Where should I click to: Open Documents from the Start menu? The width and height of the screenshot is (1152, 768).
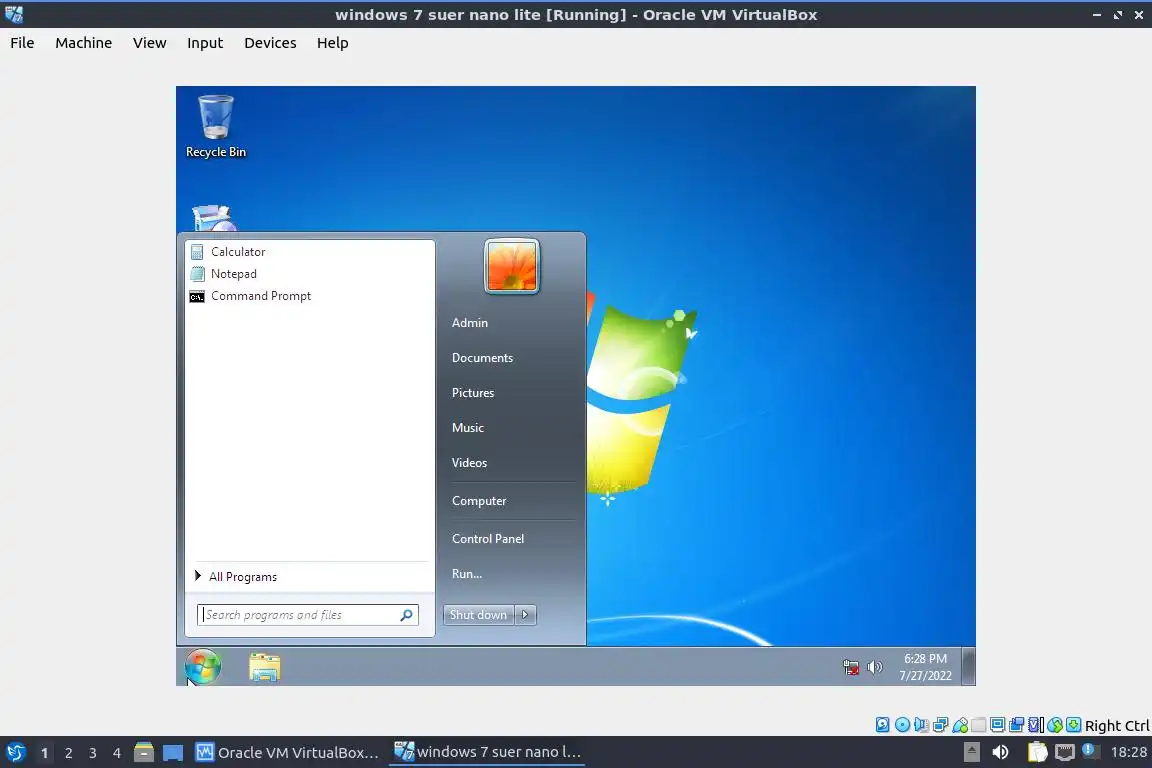(483, 358)
